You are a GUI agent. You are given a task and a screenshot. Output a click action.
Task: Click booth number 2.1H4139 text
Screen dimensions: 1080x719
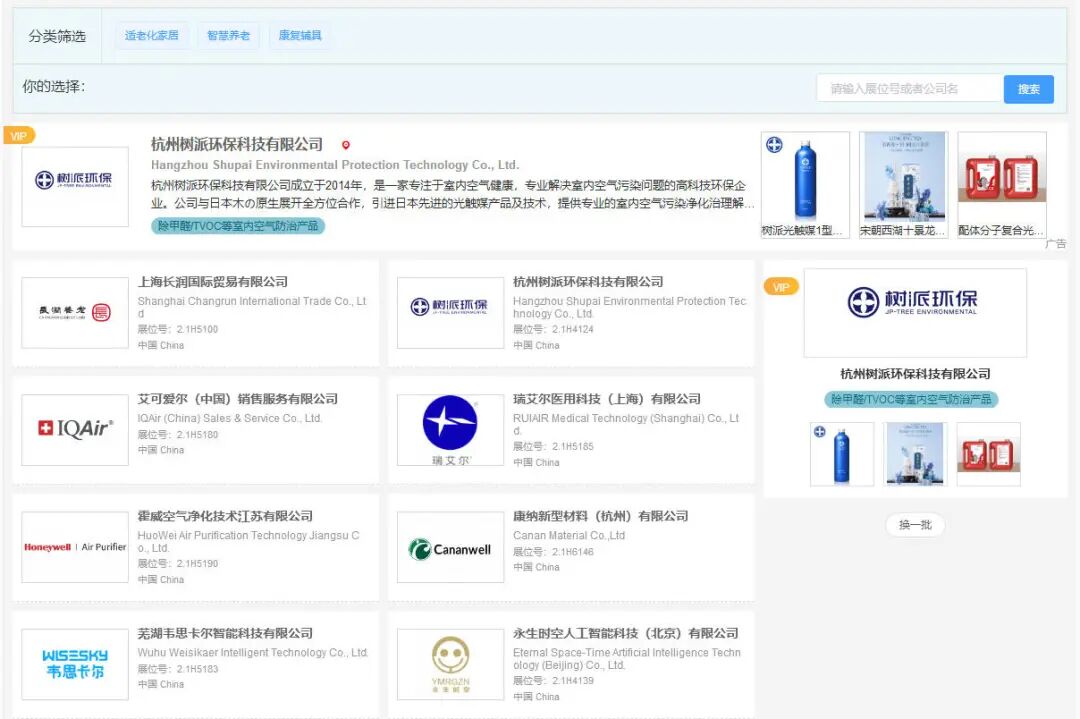573,680
